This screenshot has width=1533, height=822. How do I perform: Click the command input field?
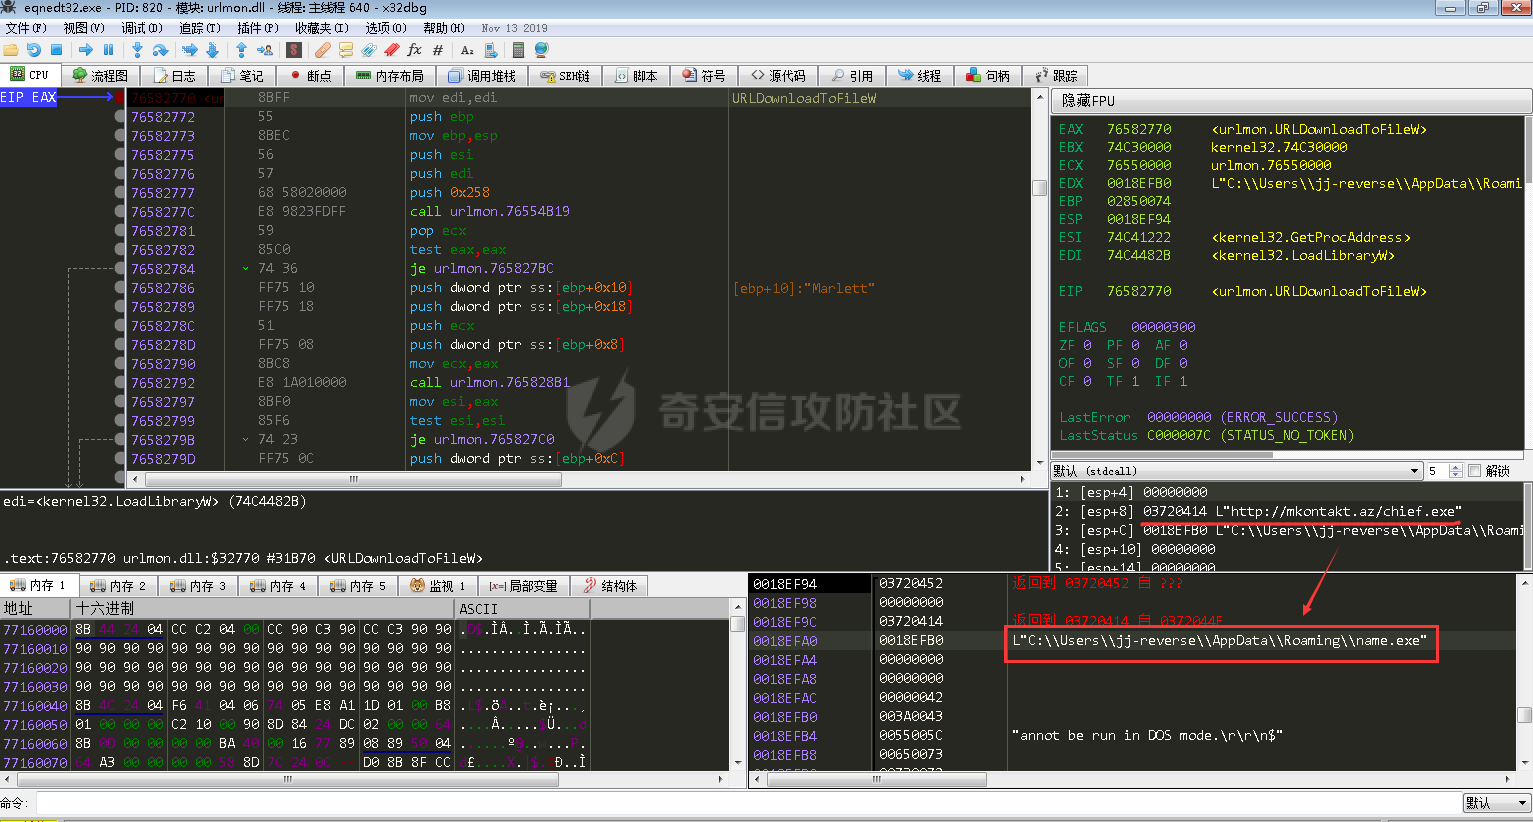pyautogui.click(x=748, y=803)
